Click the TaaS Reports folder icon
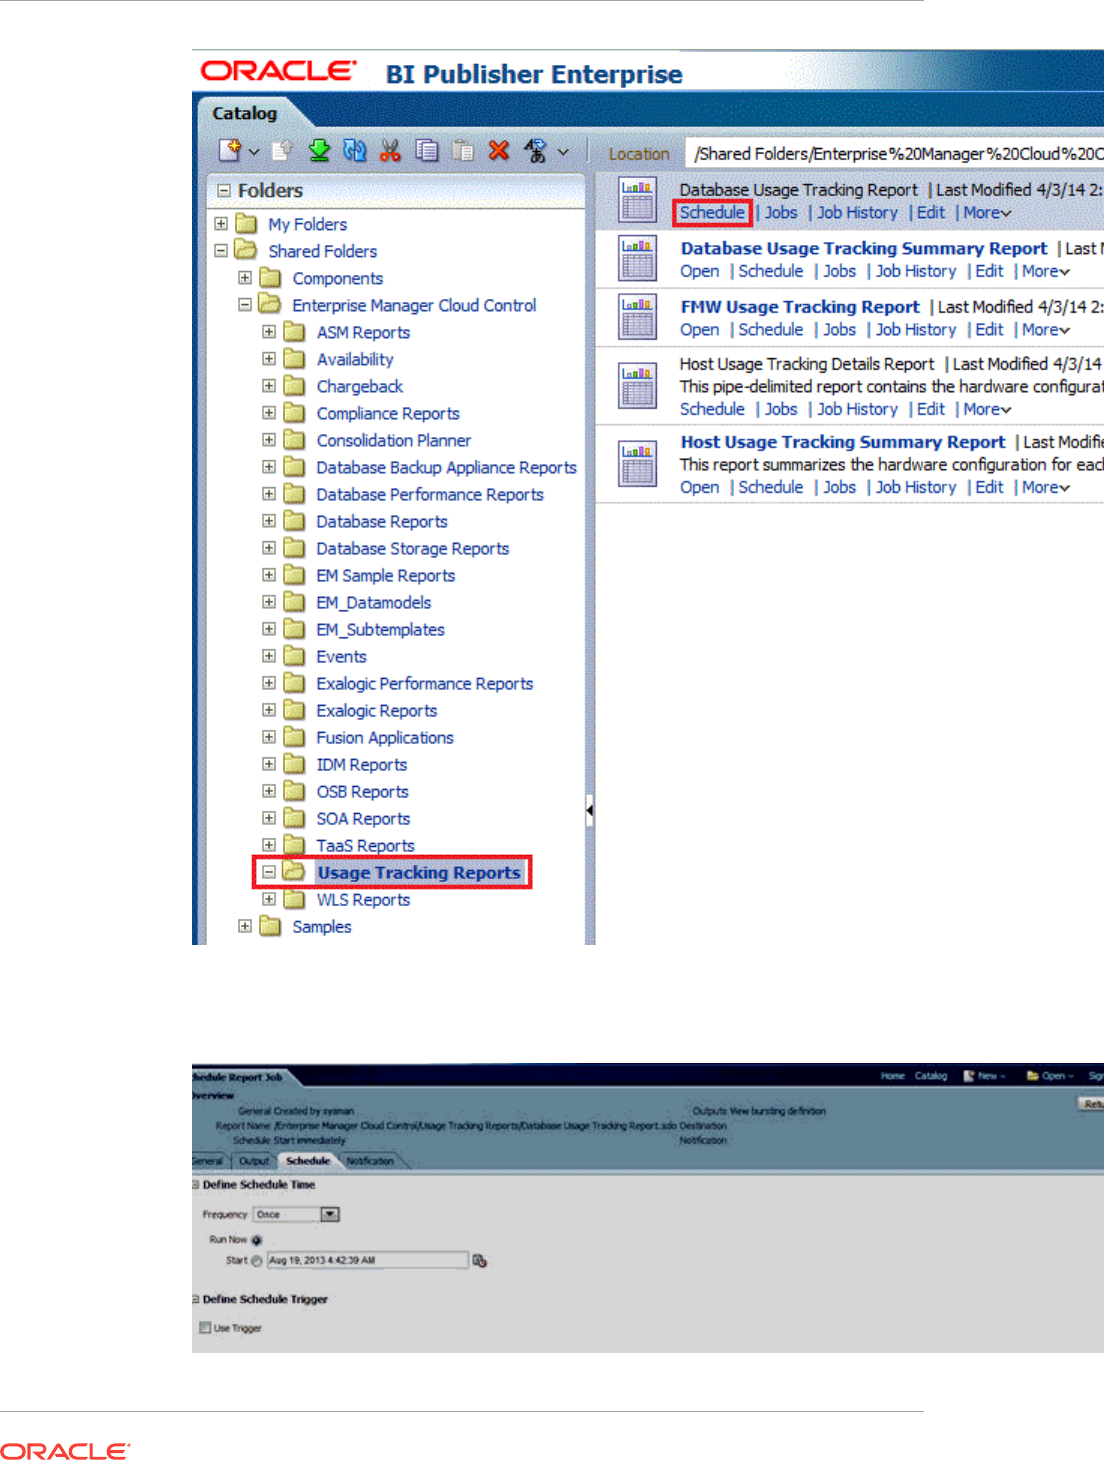This screenshot has height=1460, width=1104. point(294,845)
